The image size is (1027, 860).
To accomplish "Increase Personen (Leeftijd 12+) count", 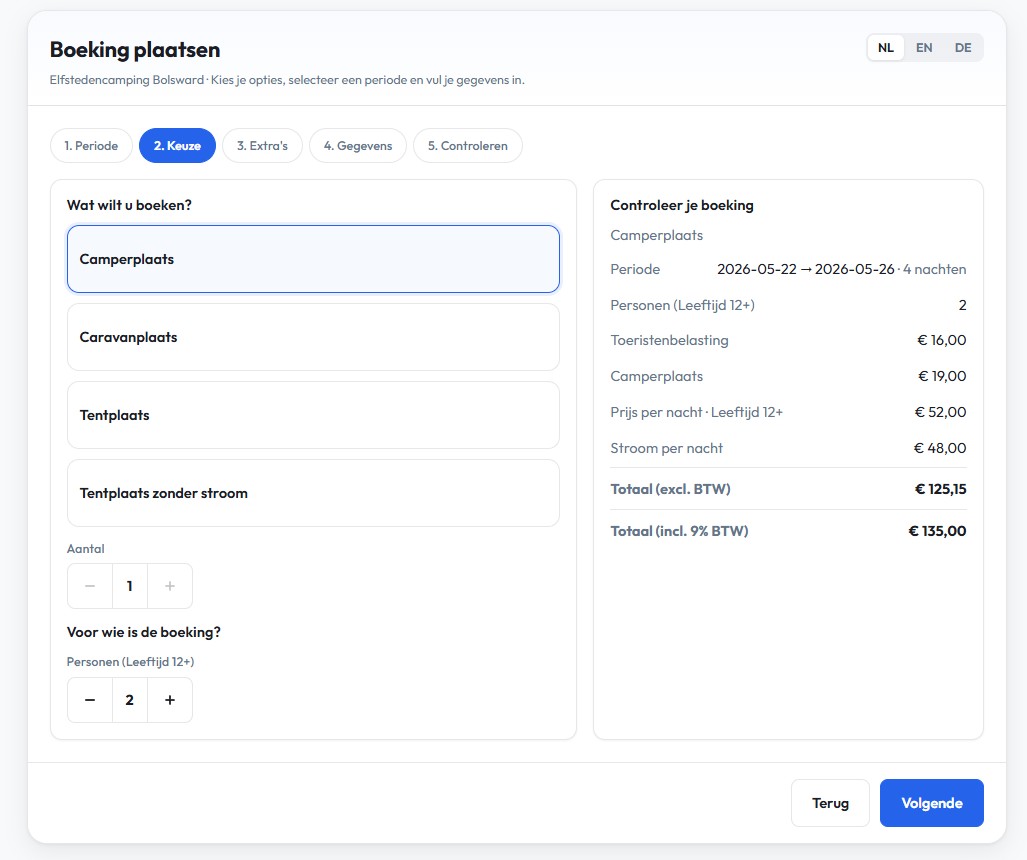I will pos(169,700).
